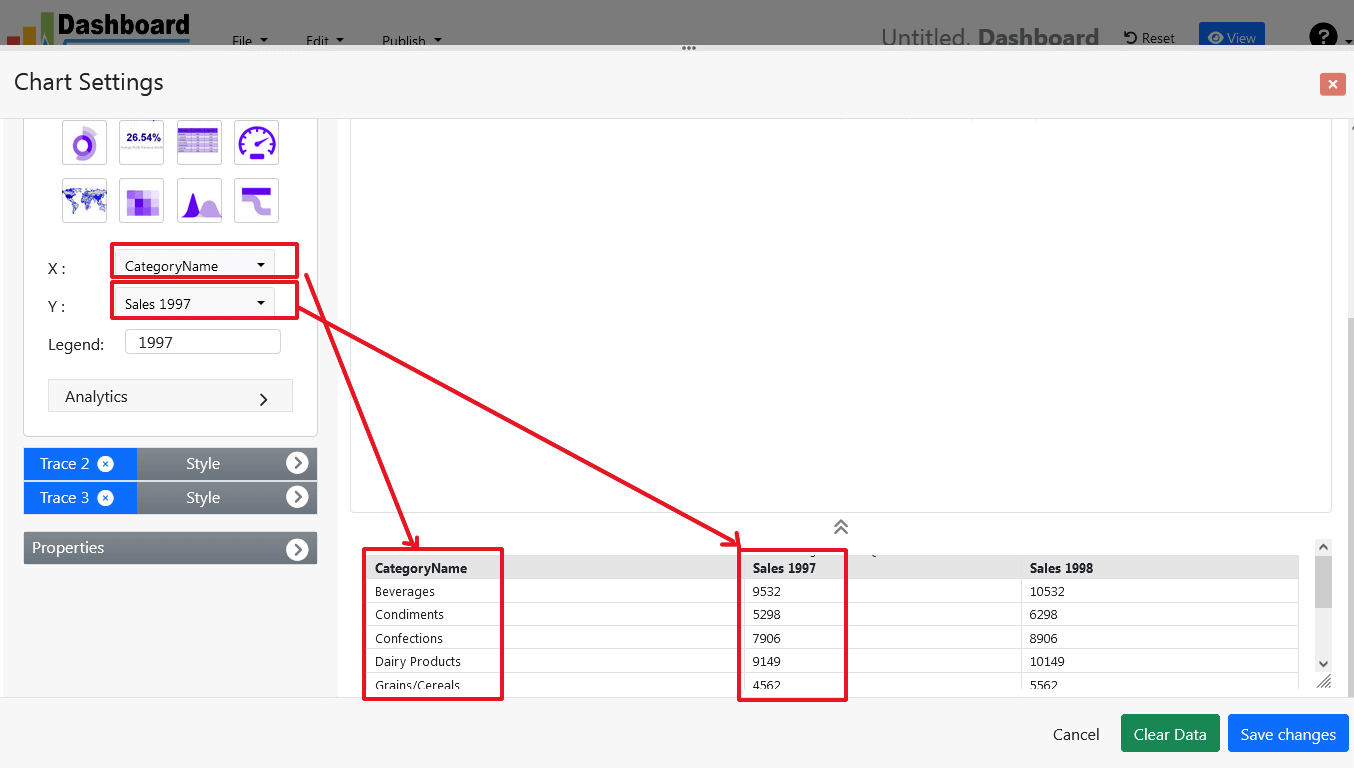
Task: Choose the KPI percentage card chart type
Action: [x=141, y=142]
